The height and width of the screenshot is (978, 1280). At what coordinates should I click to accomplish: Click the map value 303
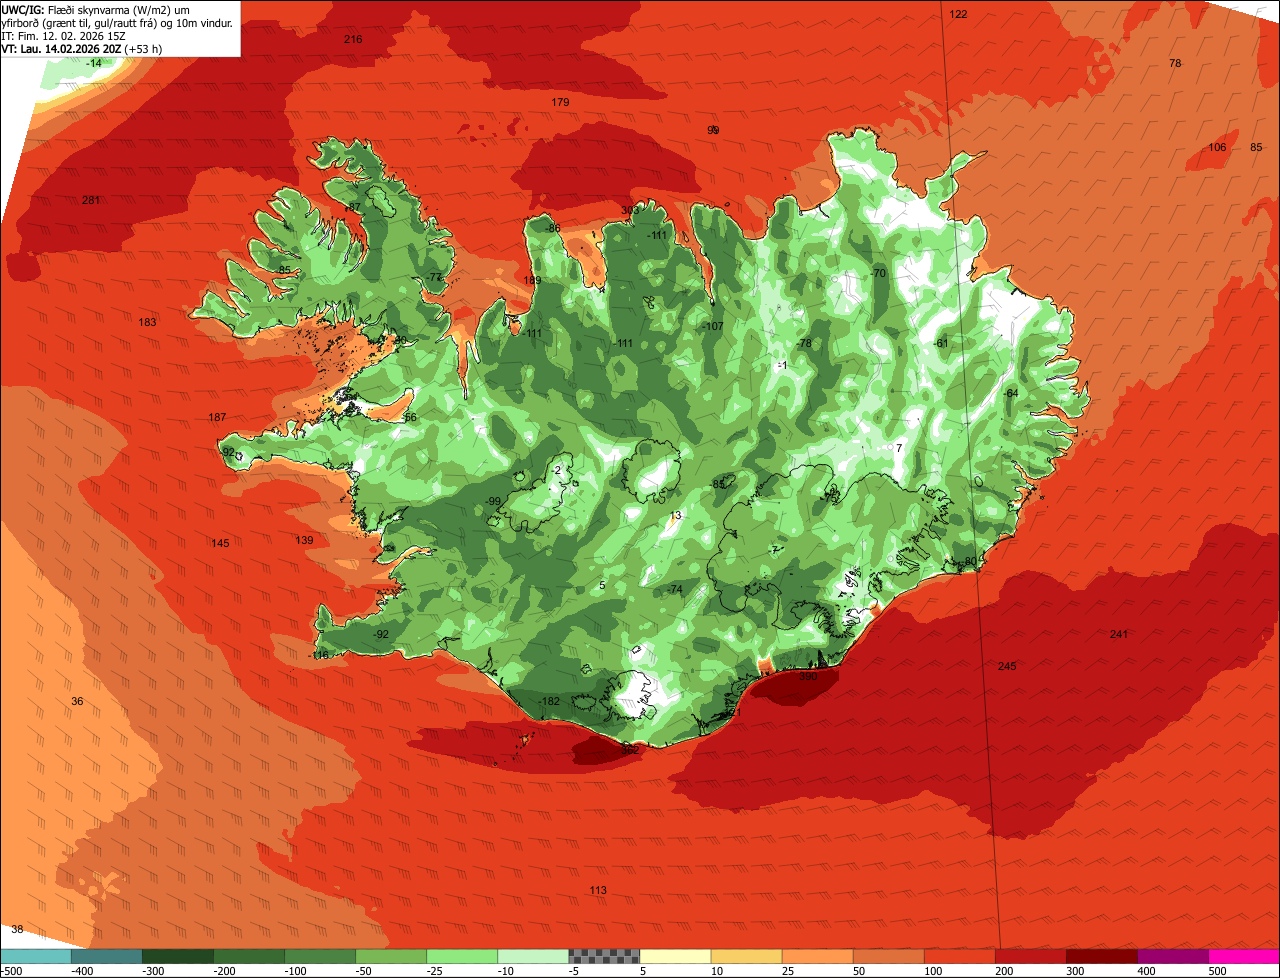click(629, 210)
